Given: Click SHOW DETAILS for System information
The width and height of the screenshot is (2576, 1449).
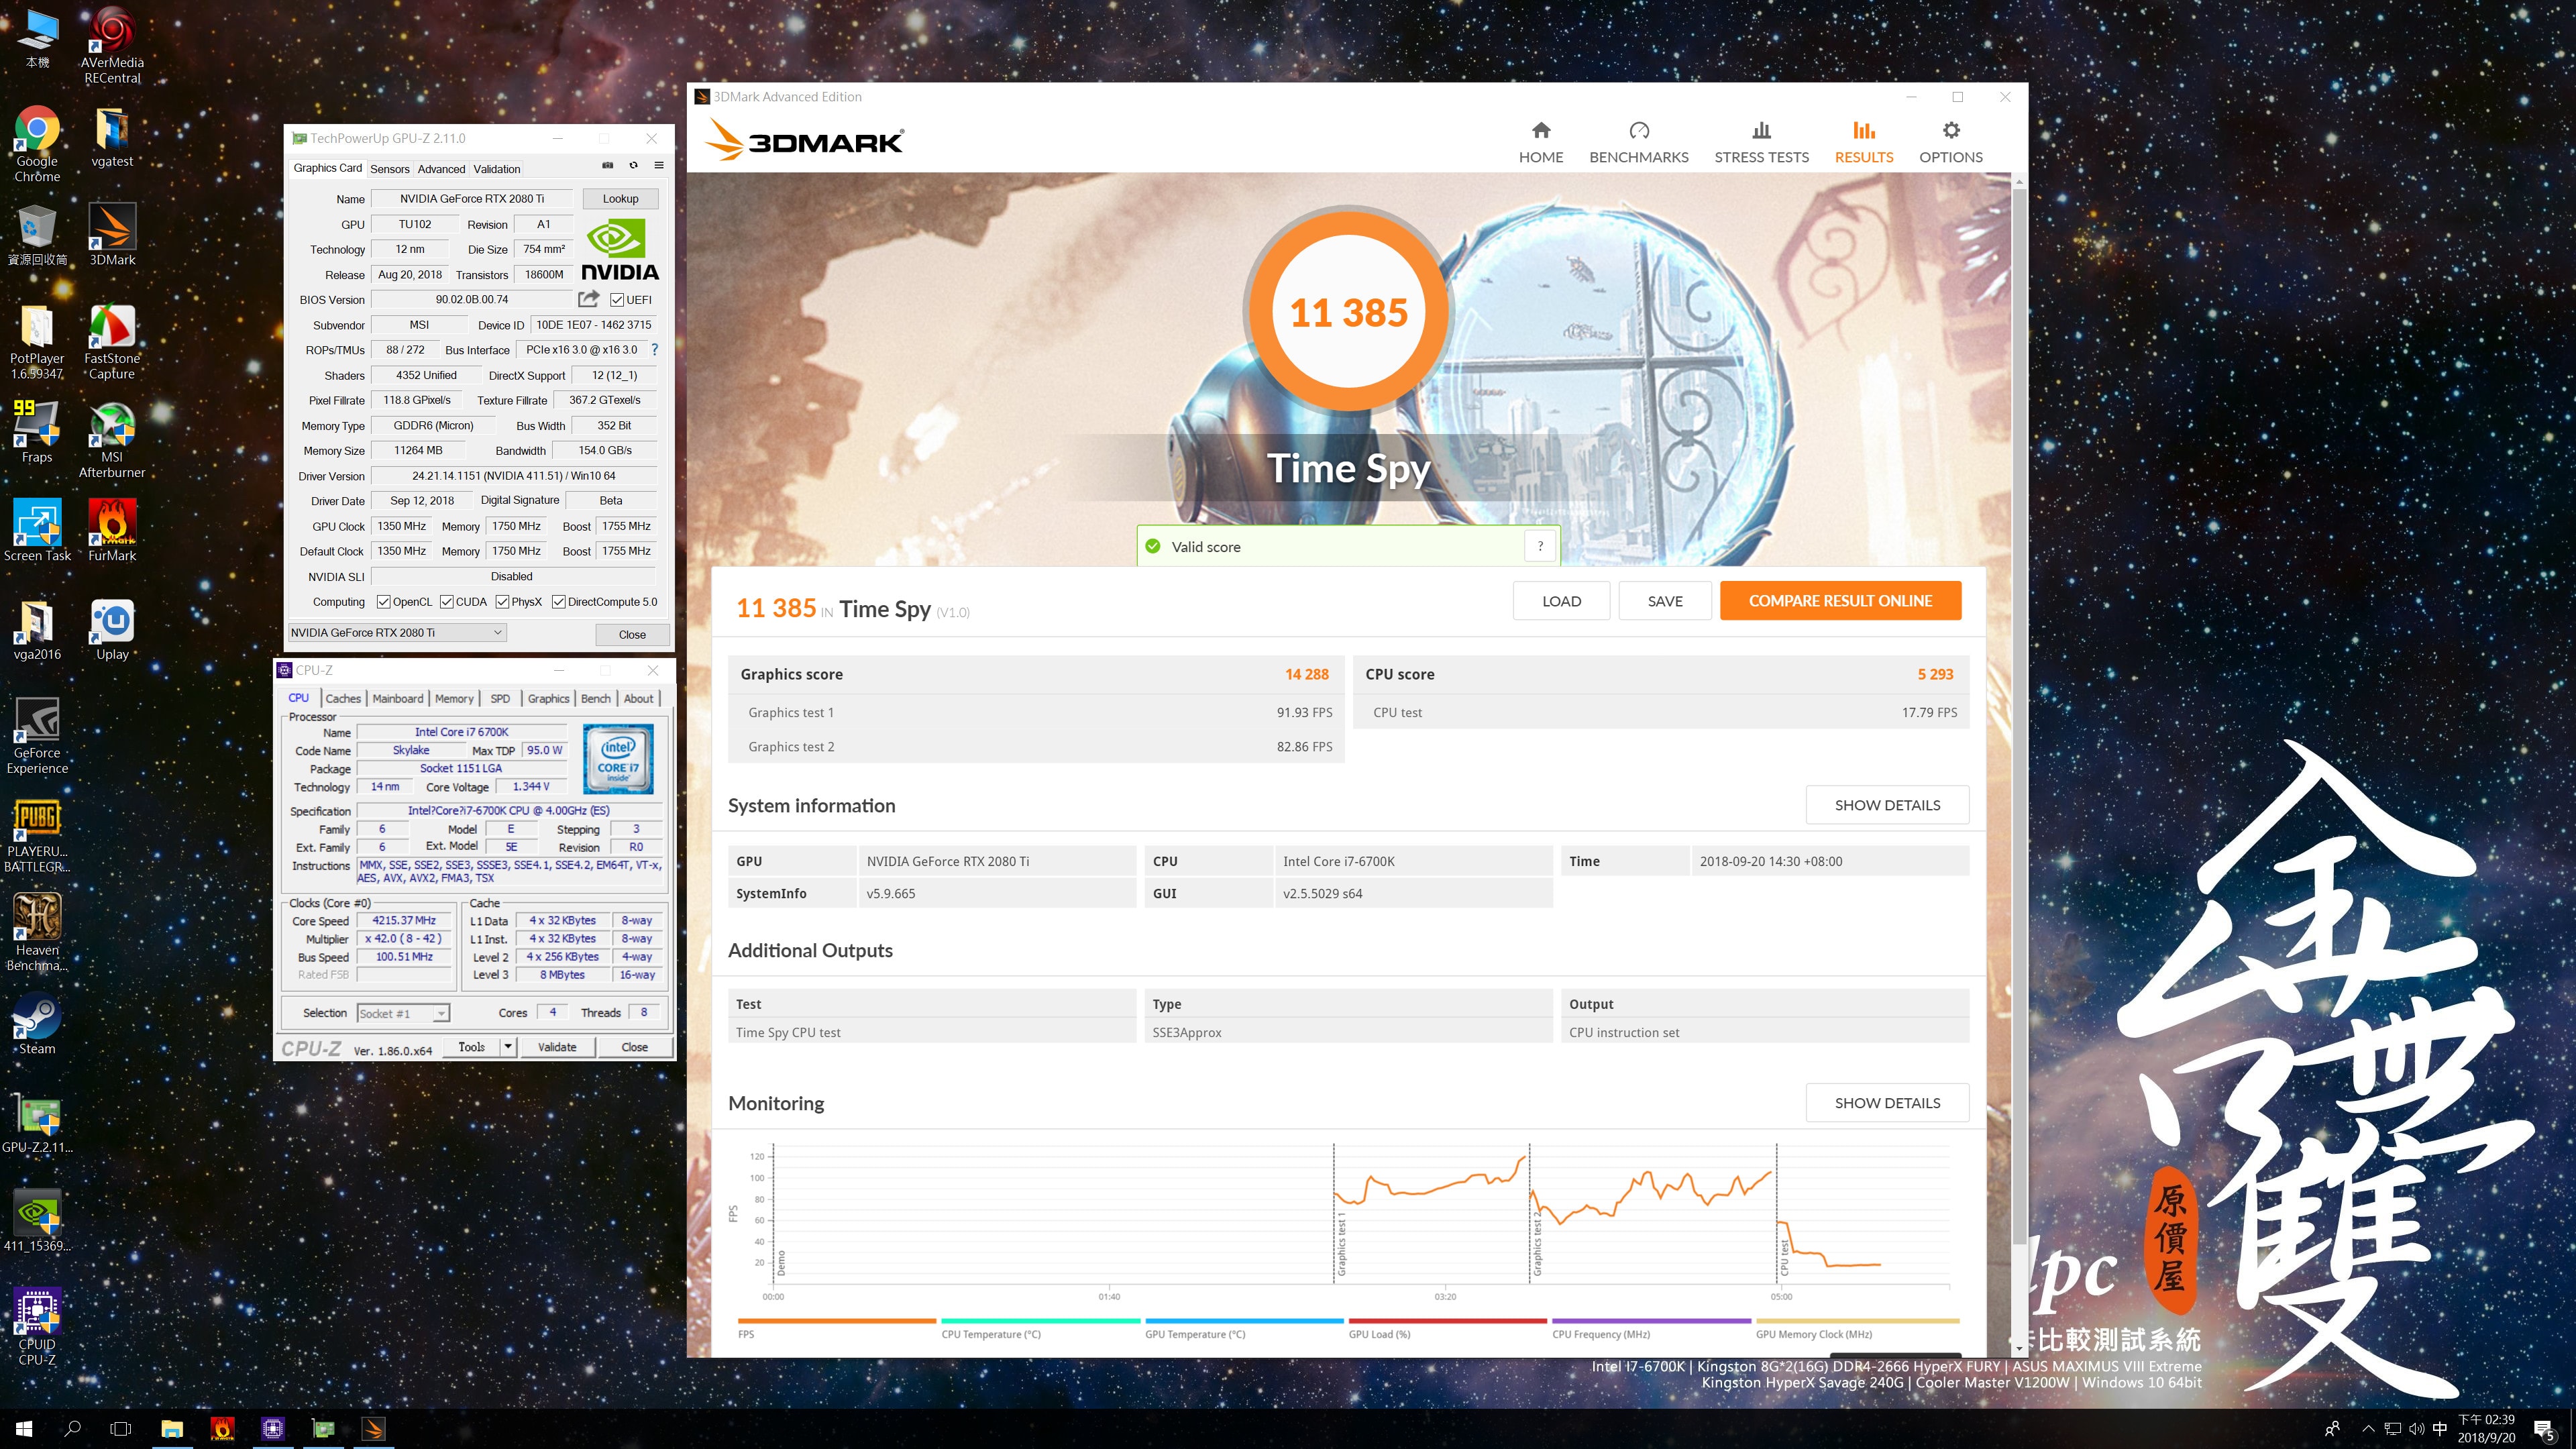Looking at the screenshot, I should pyautogui.click(x=1887, y=805).
